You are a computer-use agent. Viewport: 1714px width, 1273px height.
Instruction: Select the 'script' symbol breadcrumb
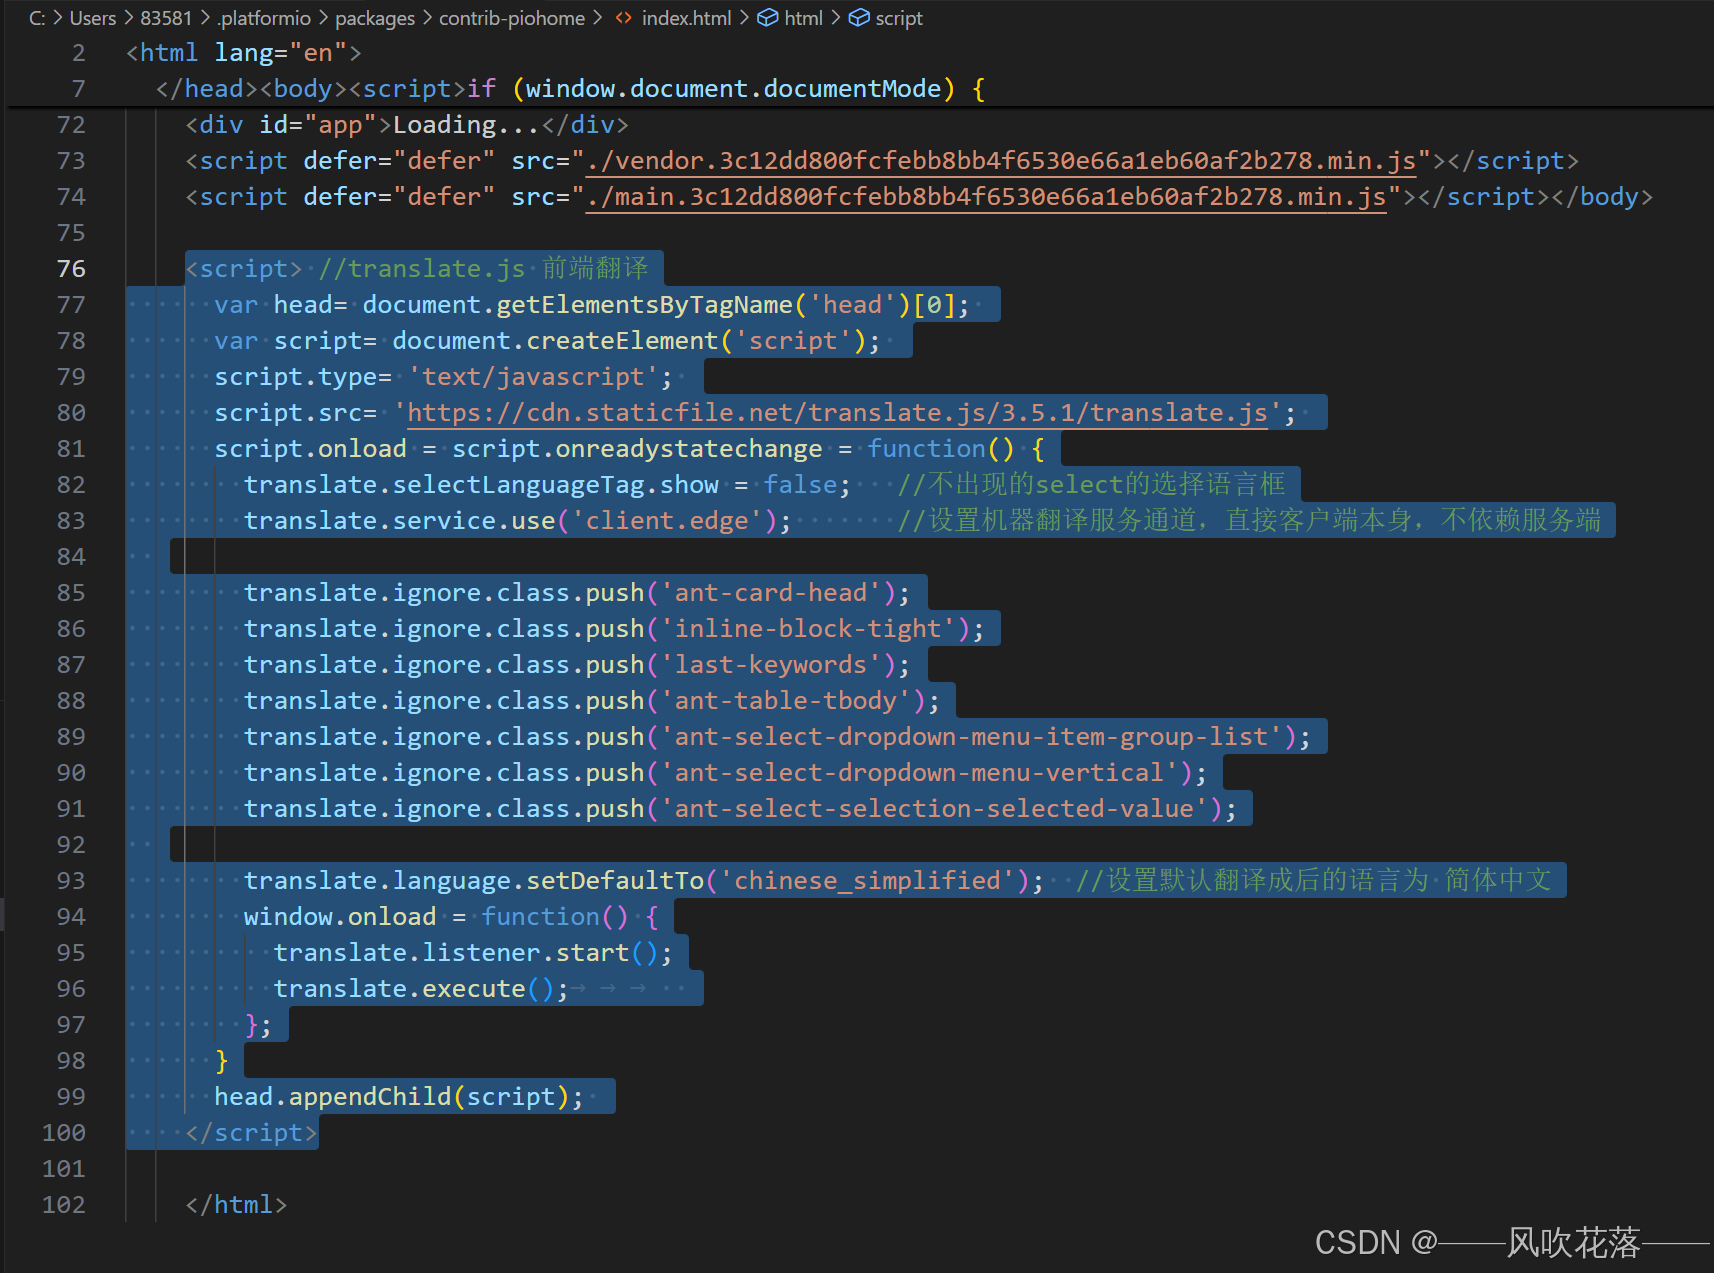(x=899, y=18)
